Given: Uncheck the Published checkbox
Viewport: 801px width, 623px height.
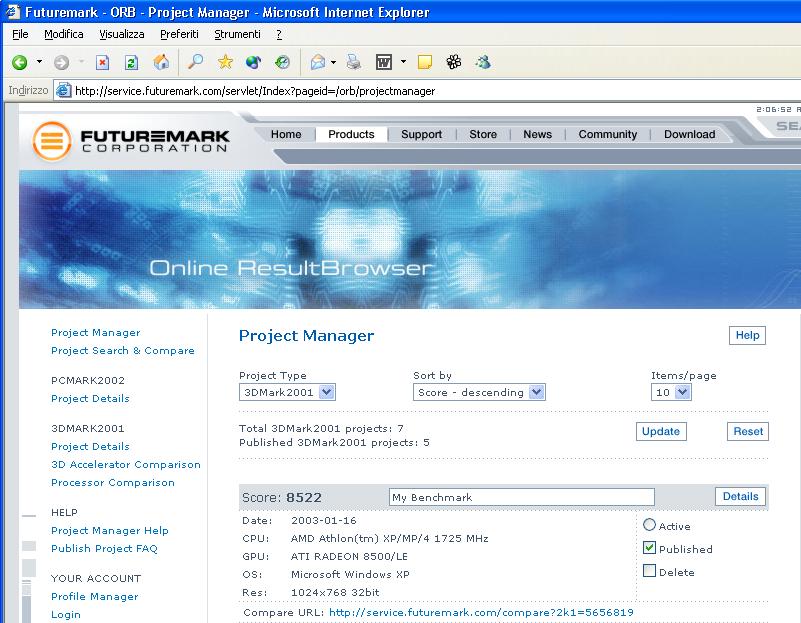Looking at the screenshot, I should click(x=649, y=548).
